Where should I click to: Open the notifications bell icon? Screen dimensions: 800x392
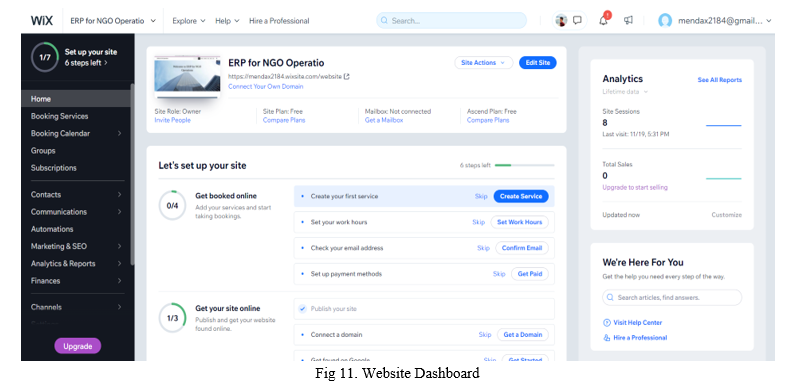(x=604, y=20)
